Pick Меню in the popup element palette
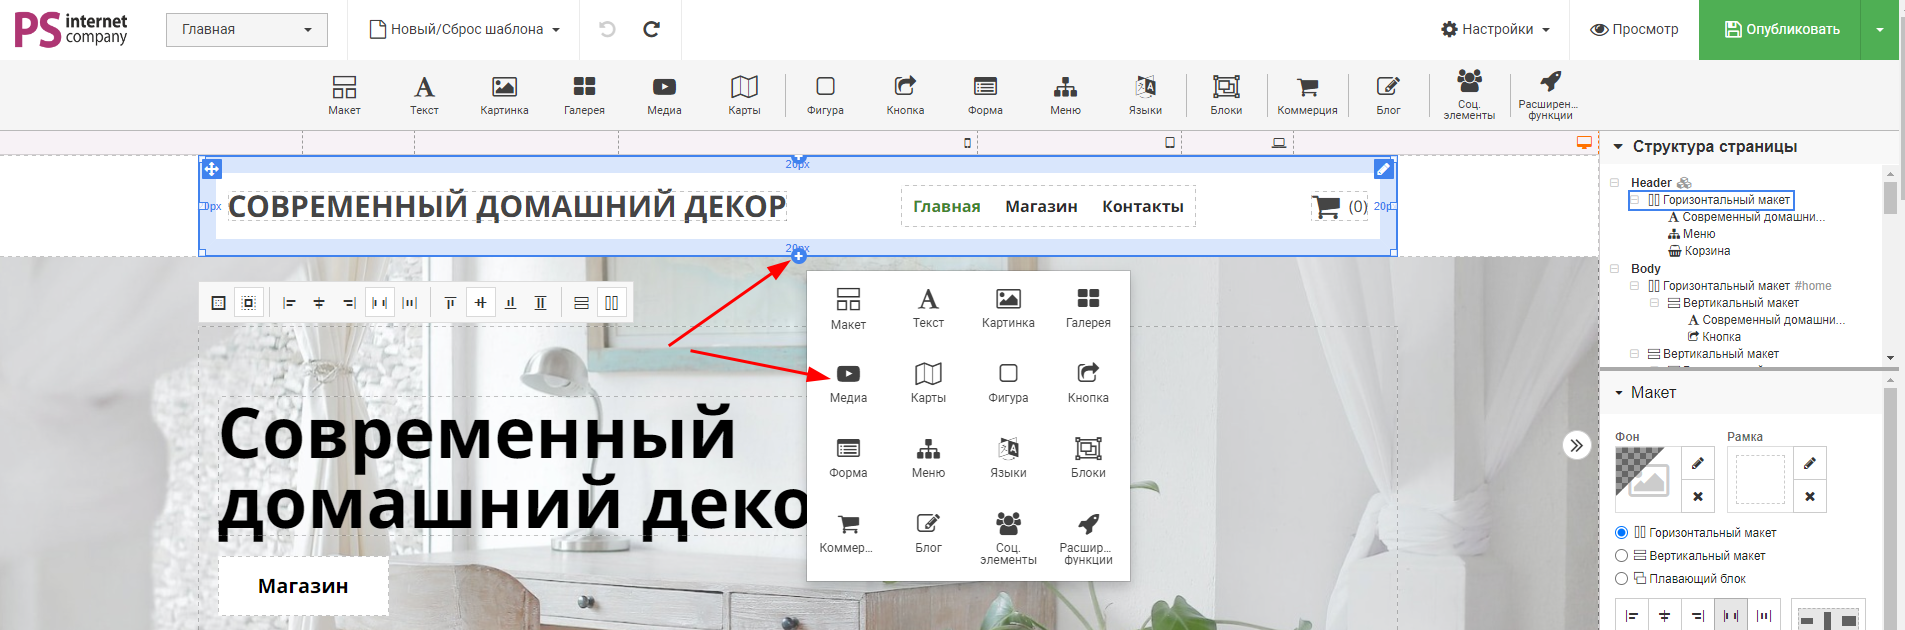 928,459
